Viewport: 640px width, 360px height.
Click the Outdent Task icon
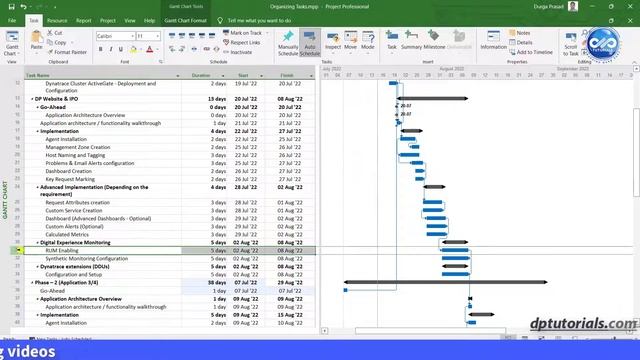(172, 49)
